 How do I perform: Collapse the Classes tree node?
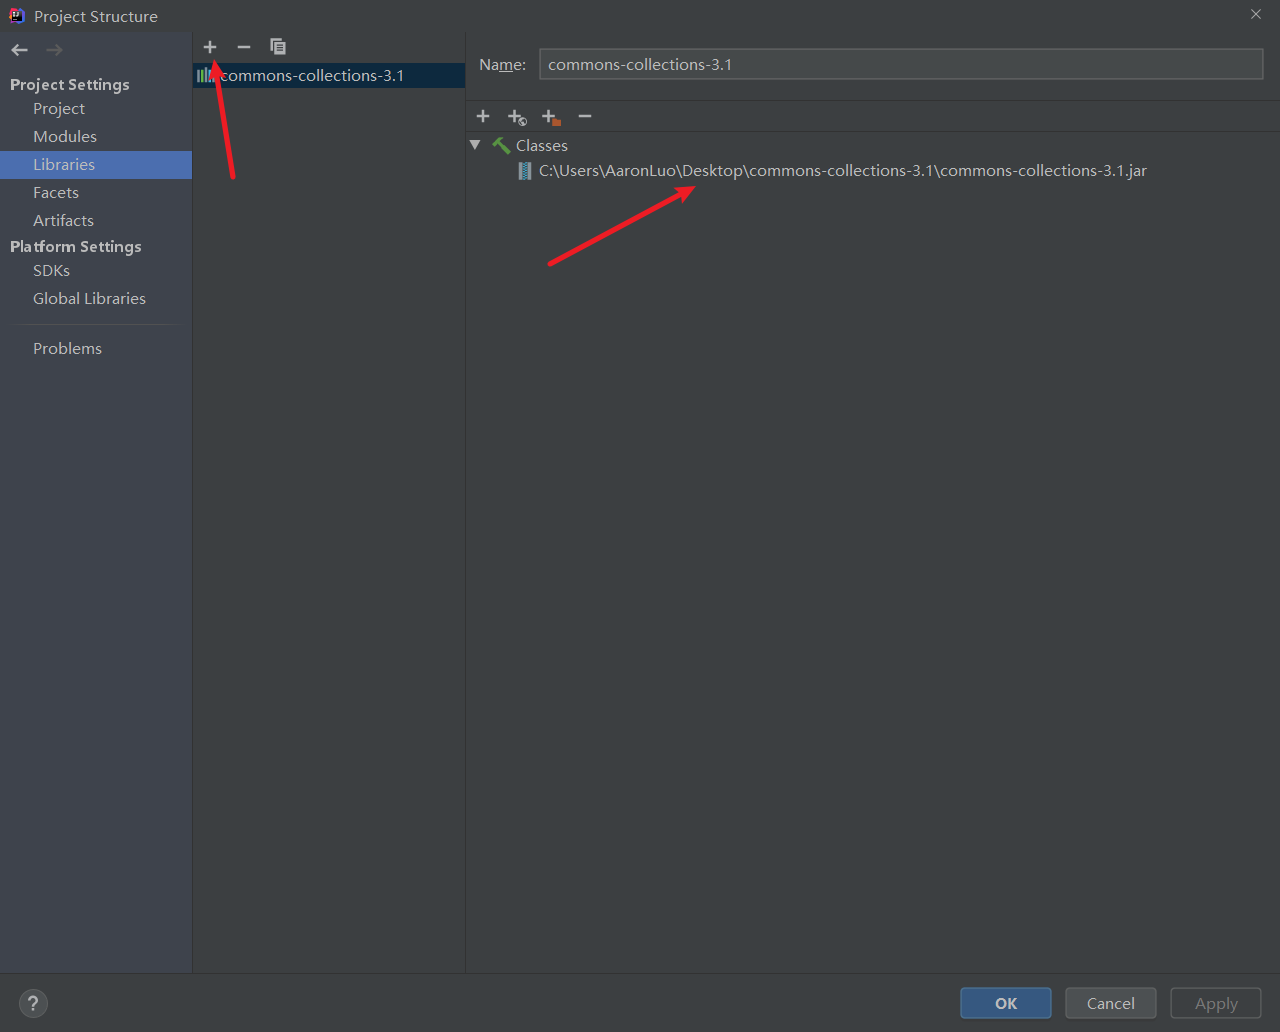(x=475, y=145)
